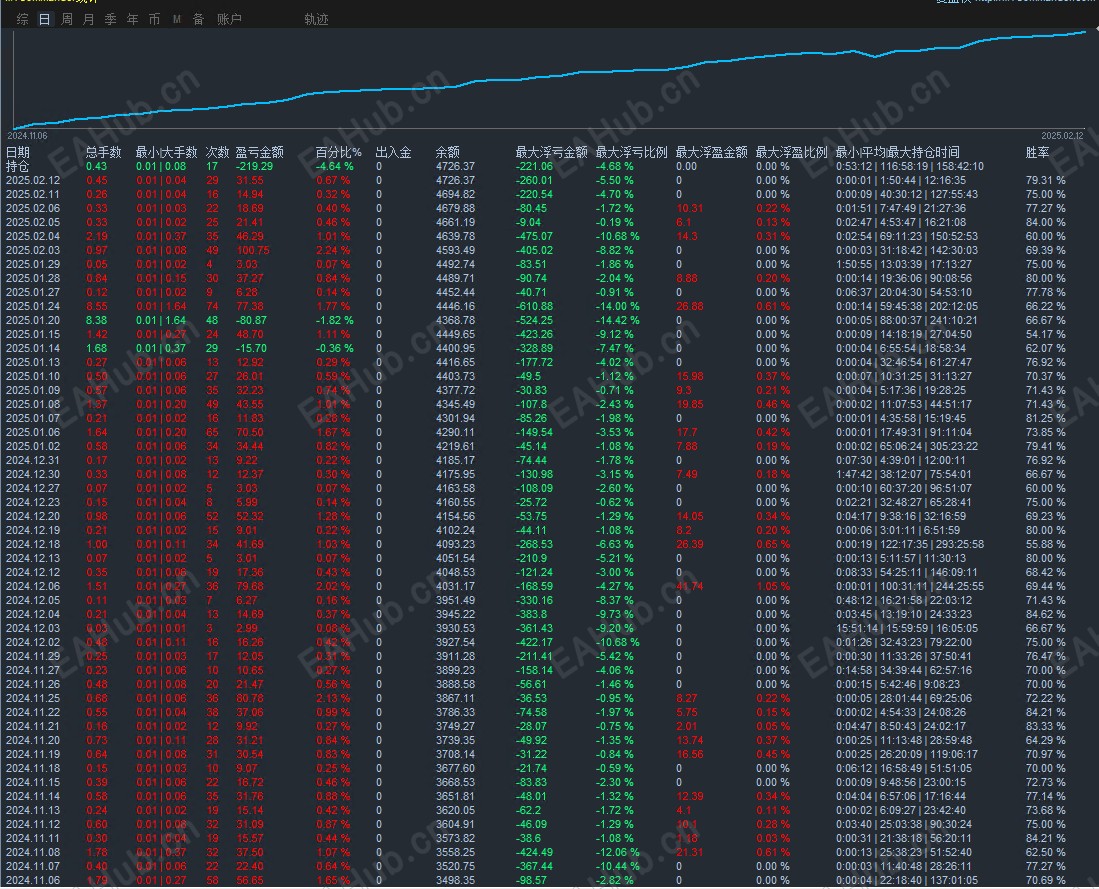Switch to the 综 summary tab

pyautogui.click(x=22, y=19)
